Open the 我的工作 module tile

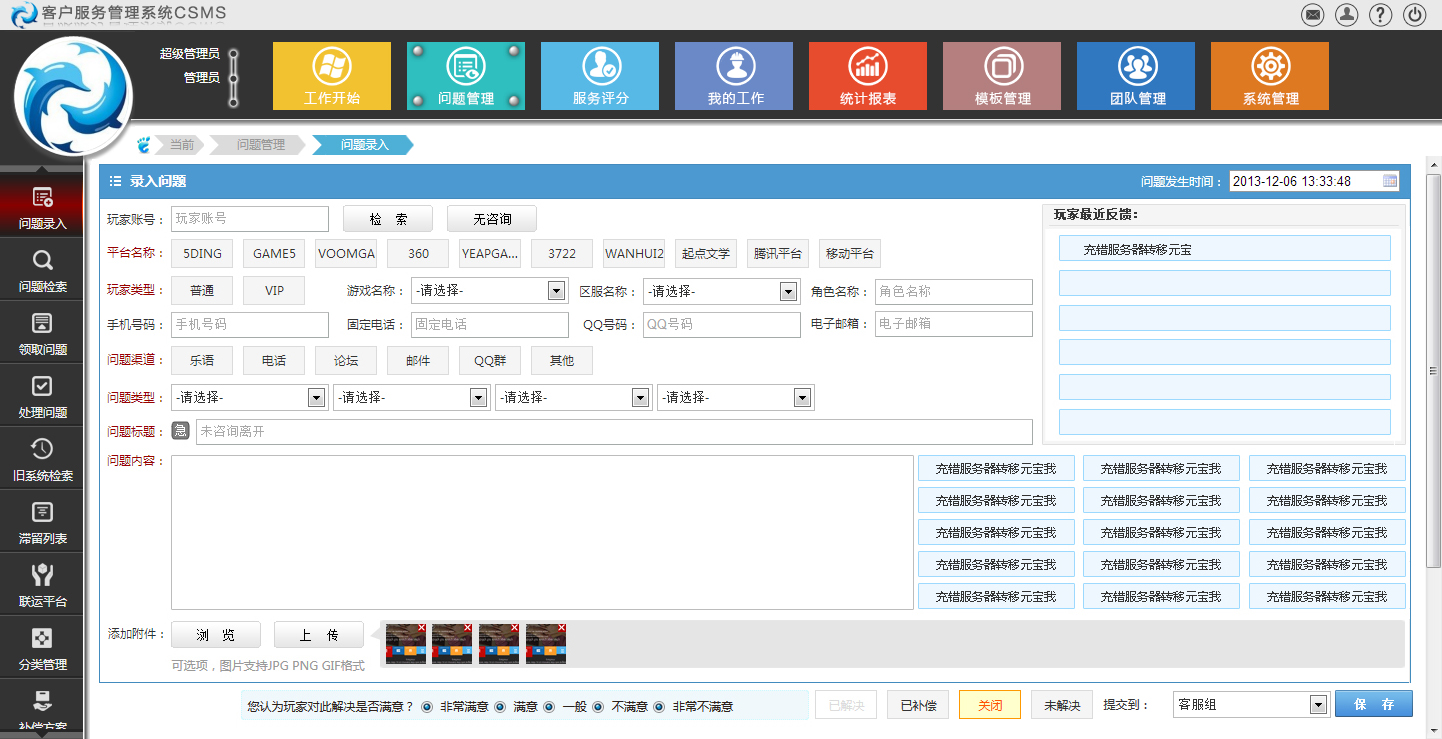734,76
